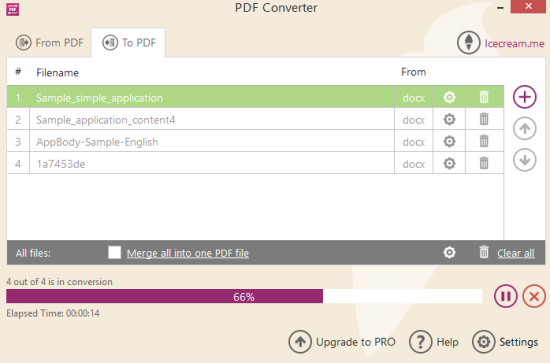
Task: Enable the merge all into one PDF checkbox
Action: tap(114, 252)
